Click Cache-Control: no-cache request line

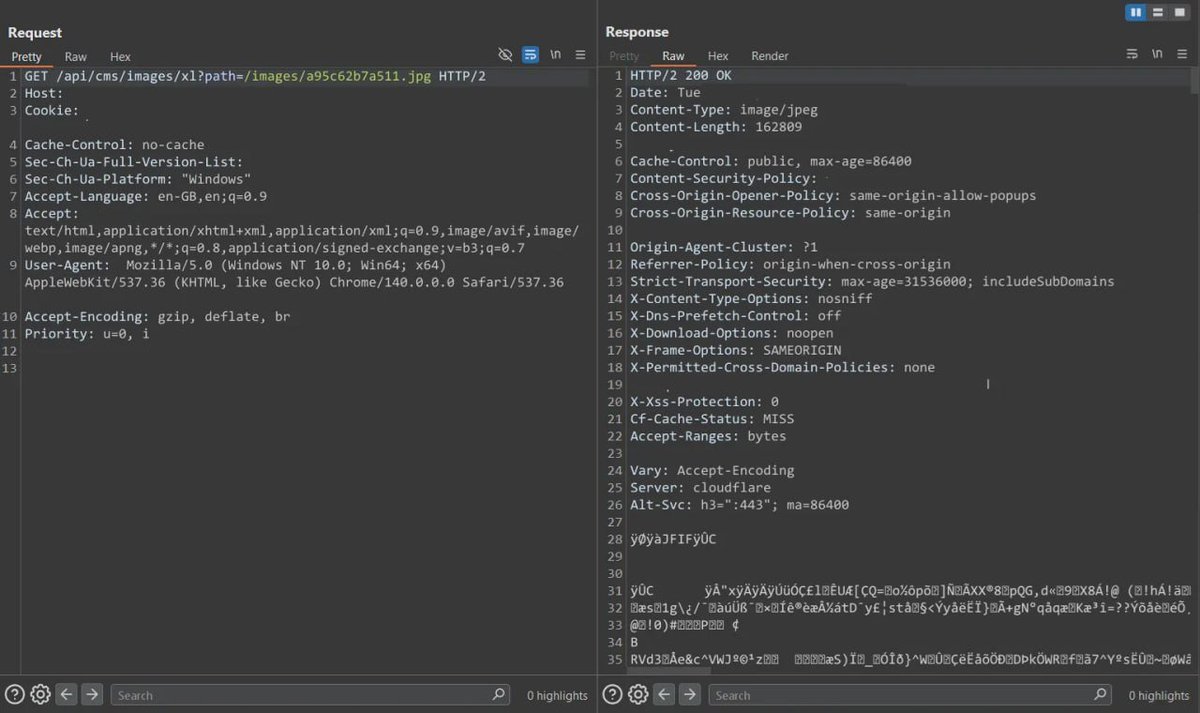114,145
